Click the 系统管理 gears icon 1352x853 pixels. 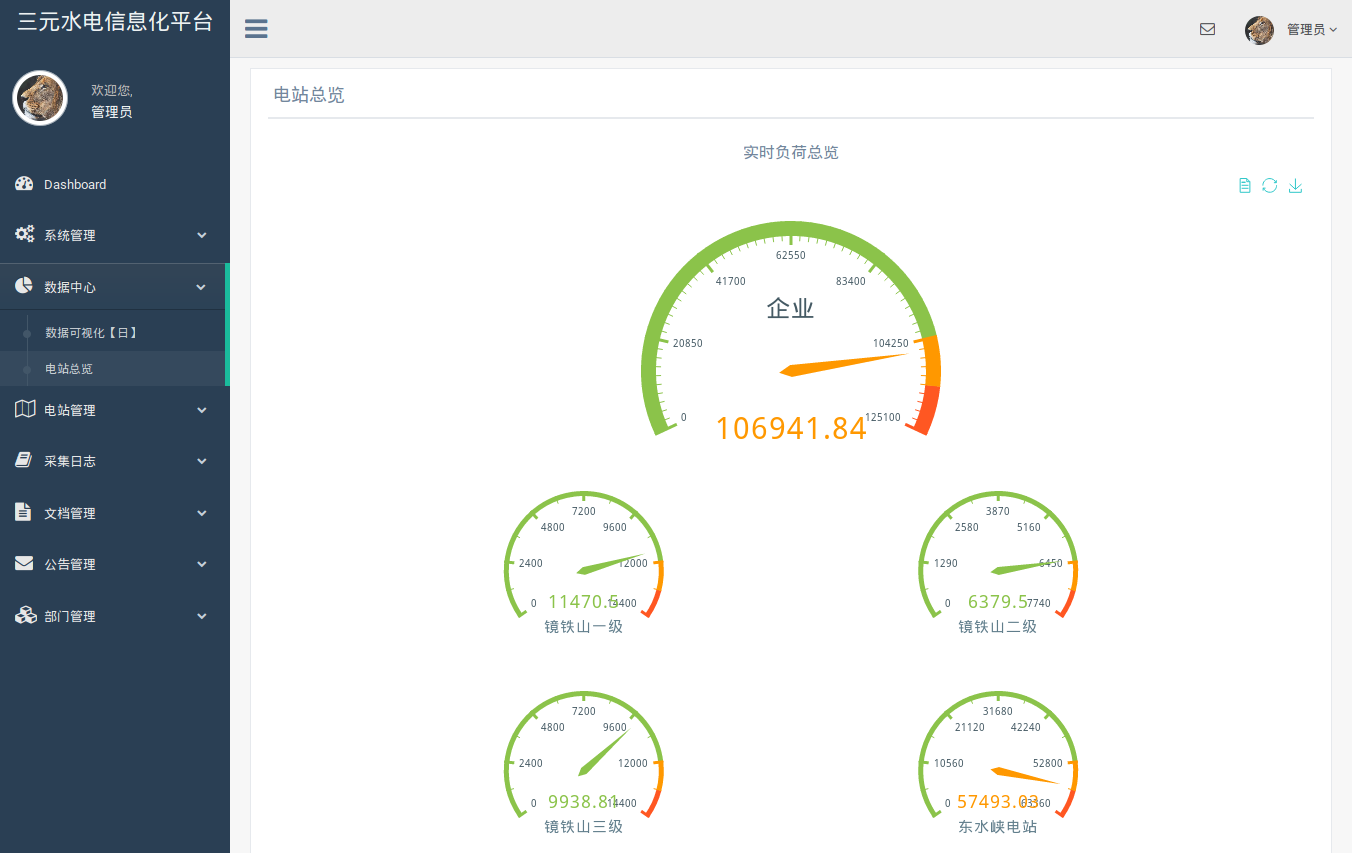(x=25, y=235)
